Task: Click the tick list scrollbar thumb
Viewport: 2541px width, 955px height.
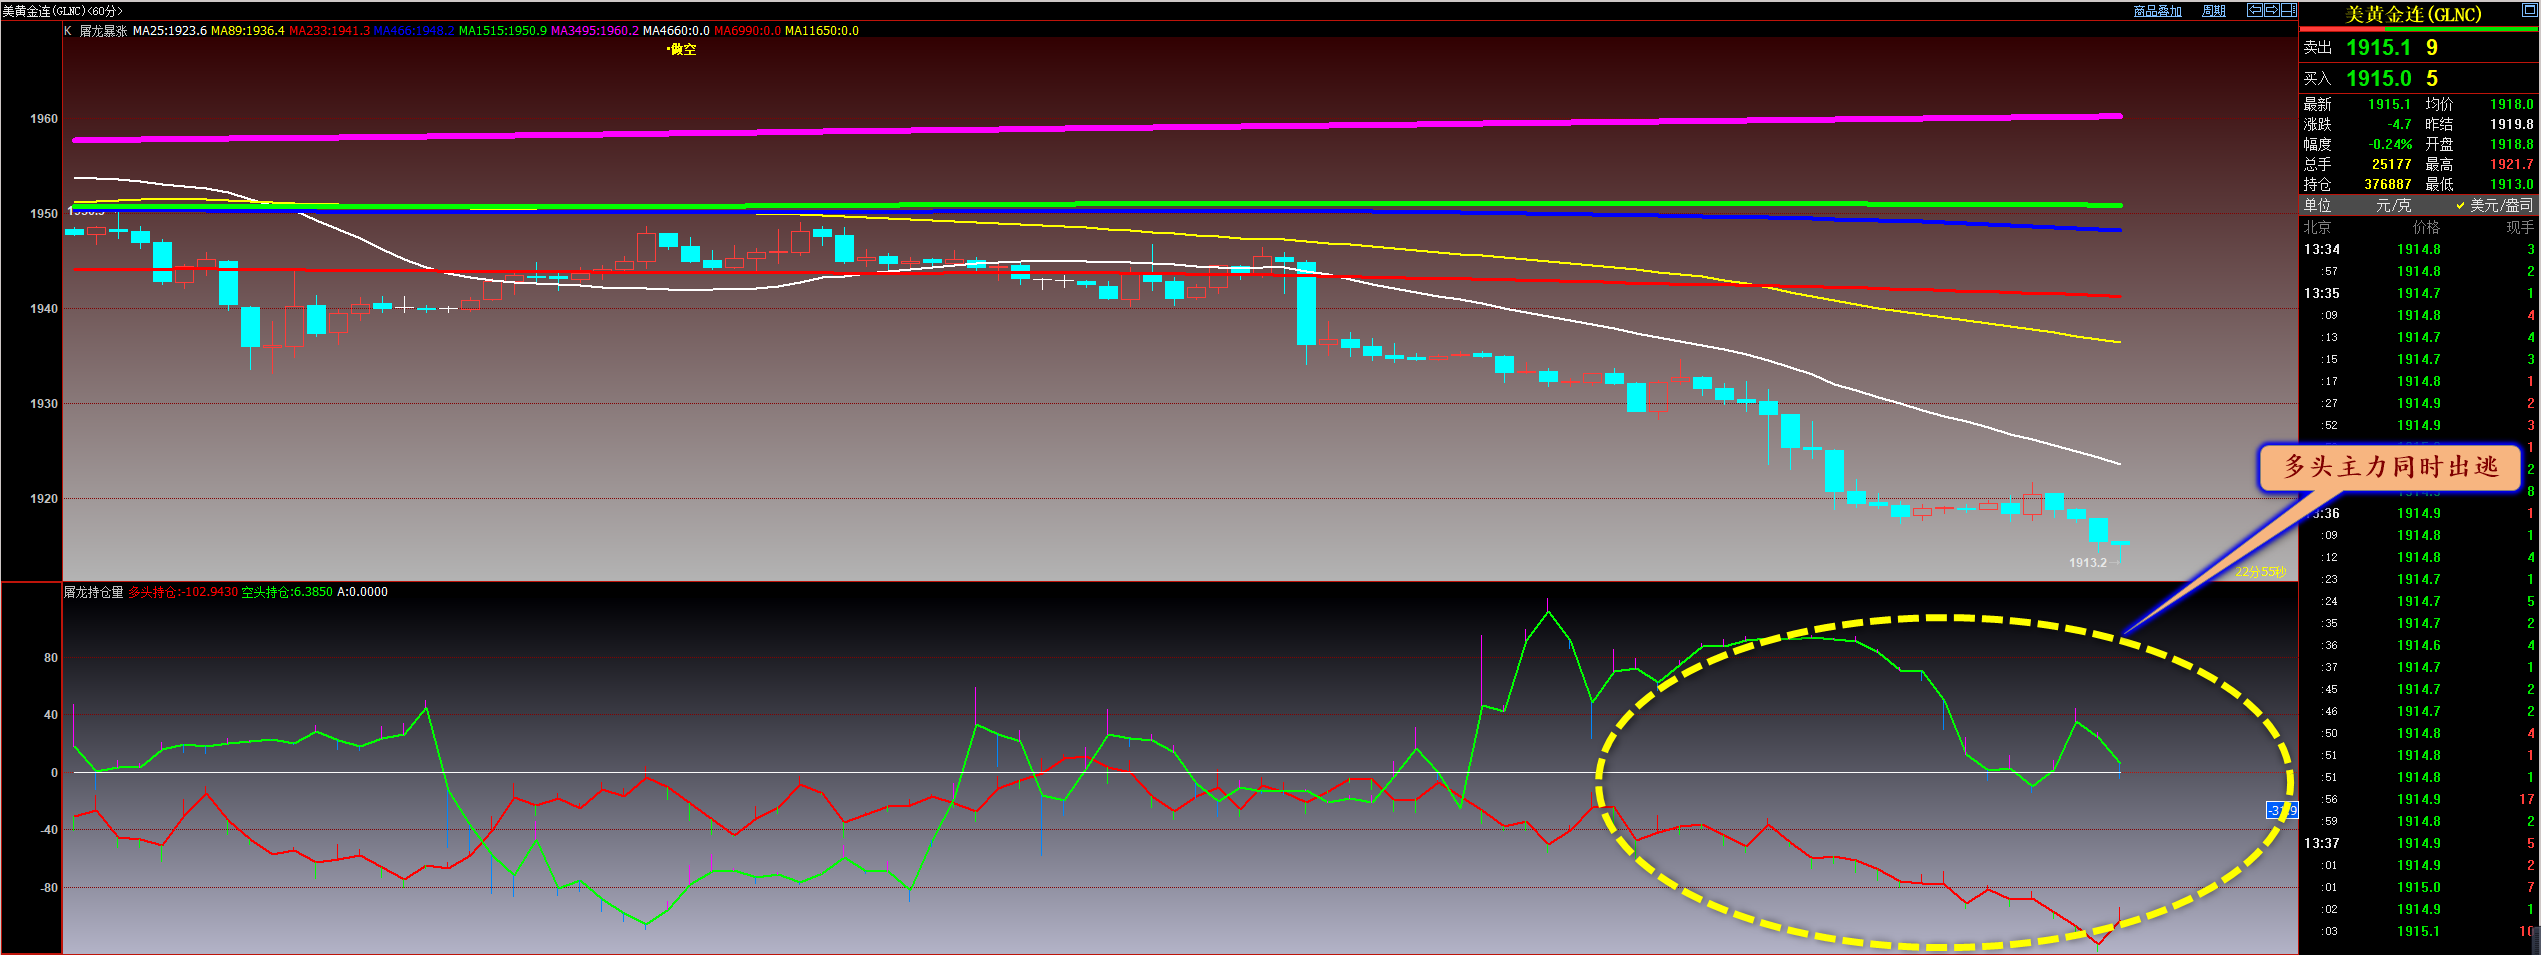Action: (2538, 939)
